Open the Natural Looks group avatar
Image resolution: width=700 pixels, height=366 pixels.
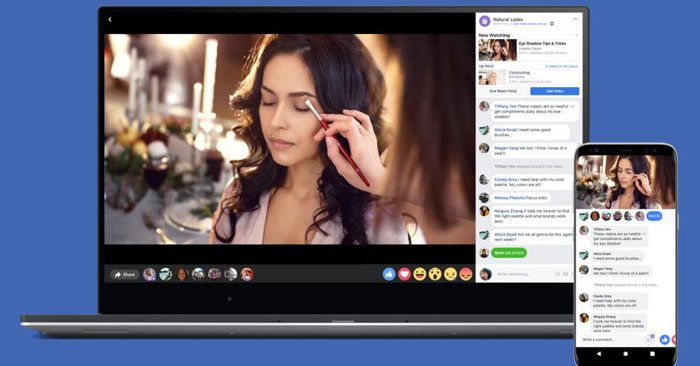(484, 21)
